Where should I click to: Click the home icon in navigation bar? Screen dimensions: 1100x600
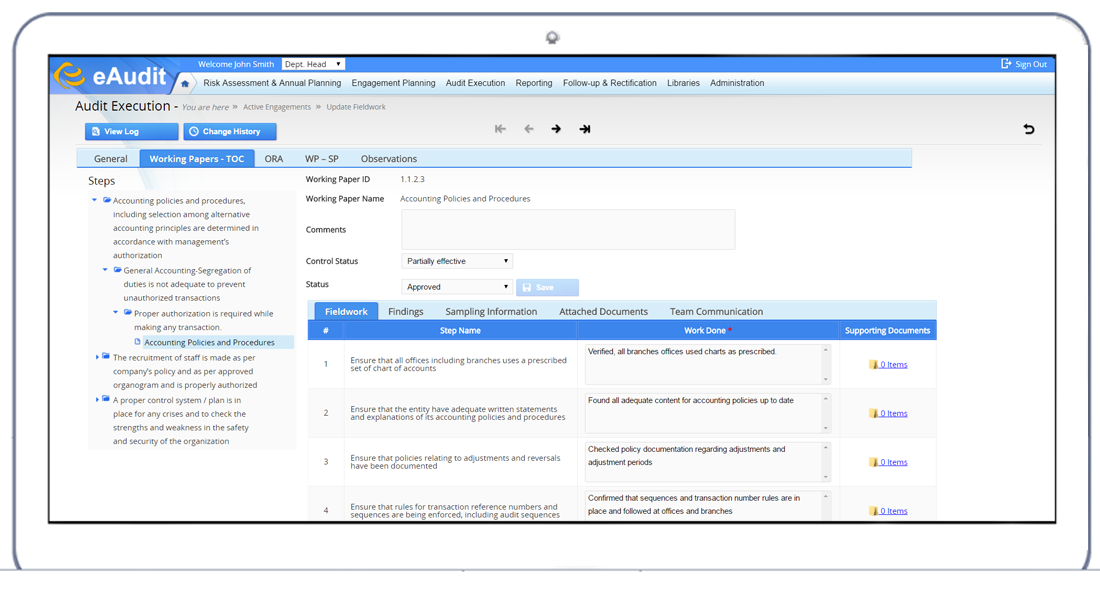(185, 84)
